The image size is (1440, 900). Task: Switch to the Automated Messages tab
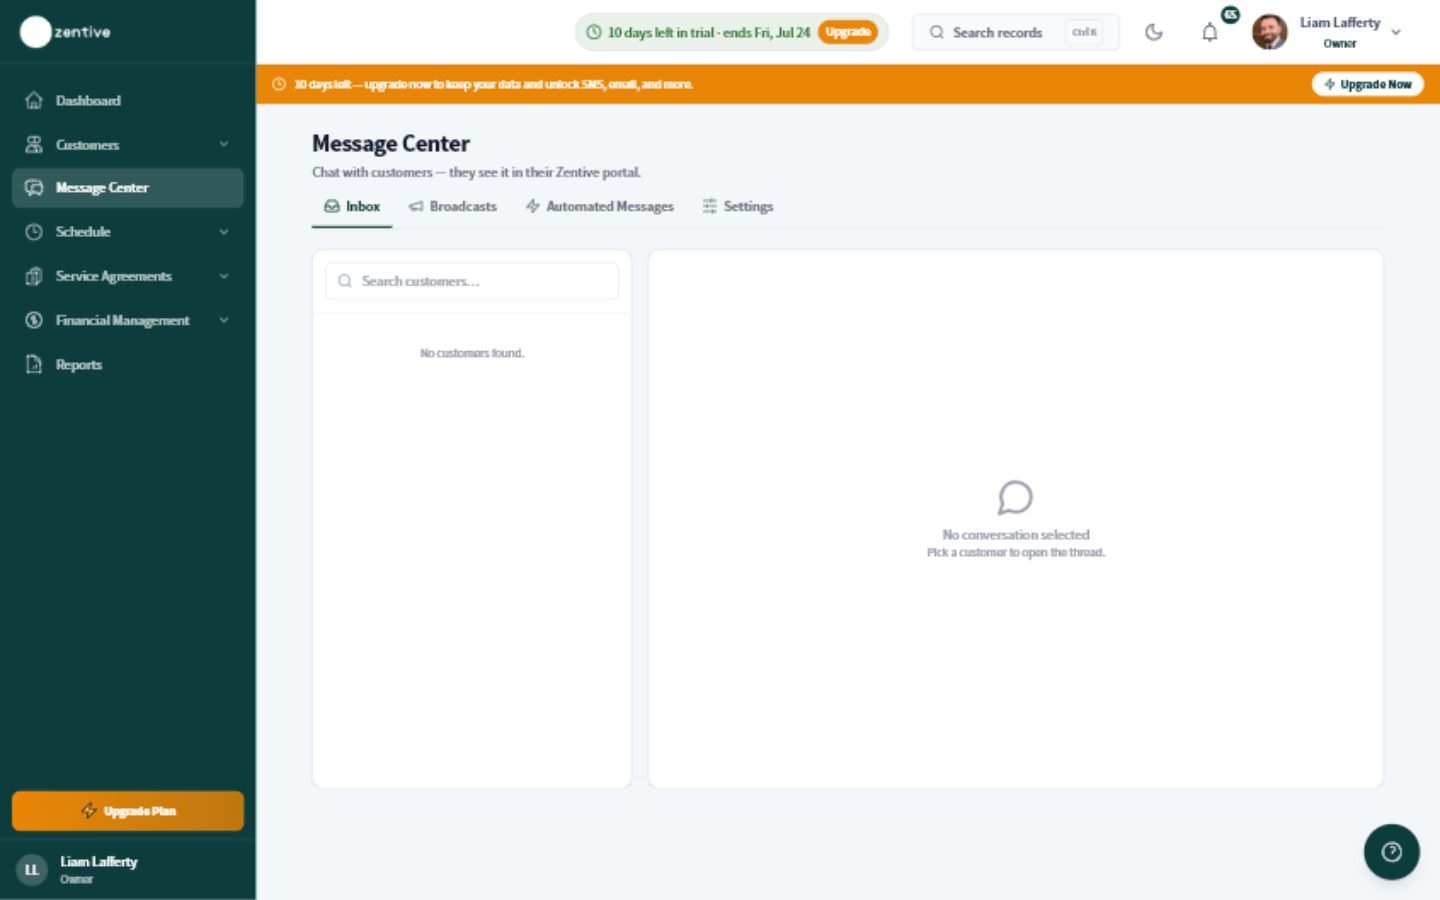pos(600,206)
